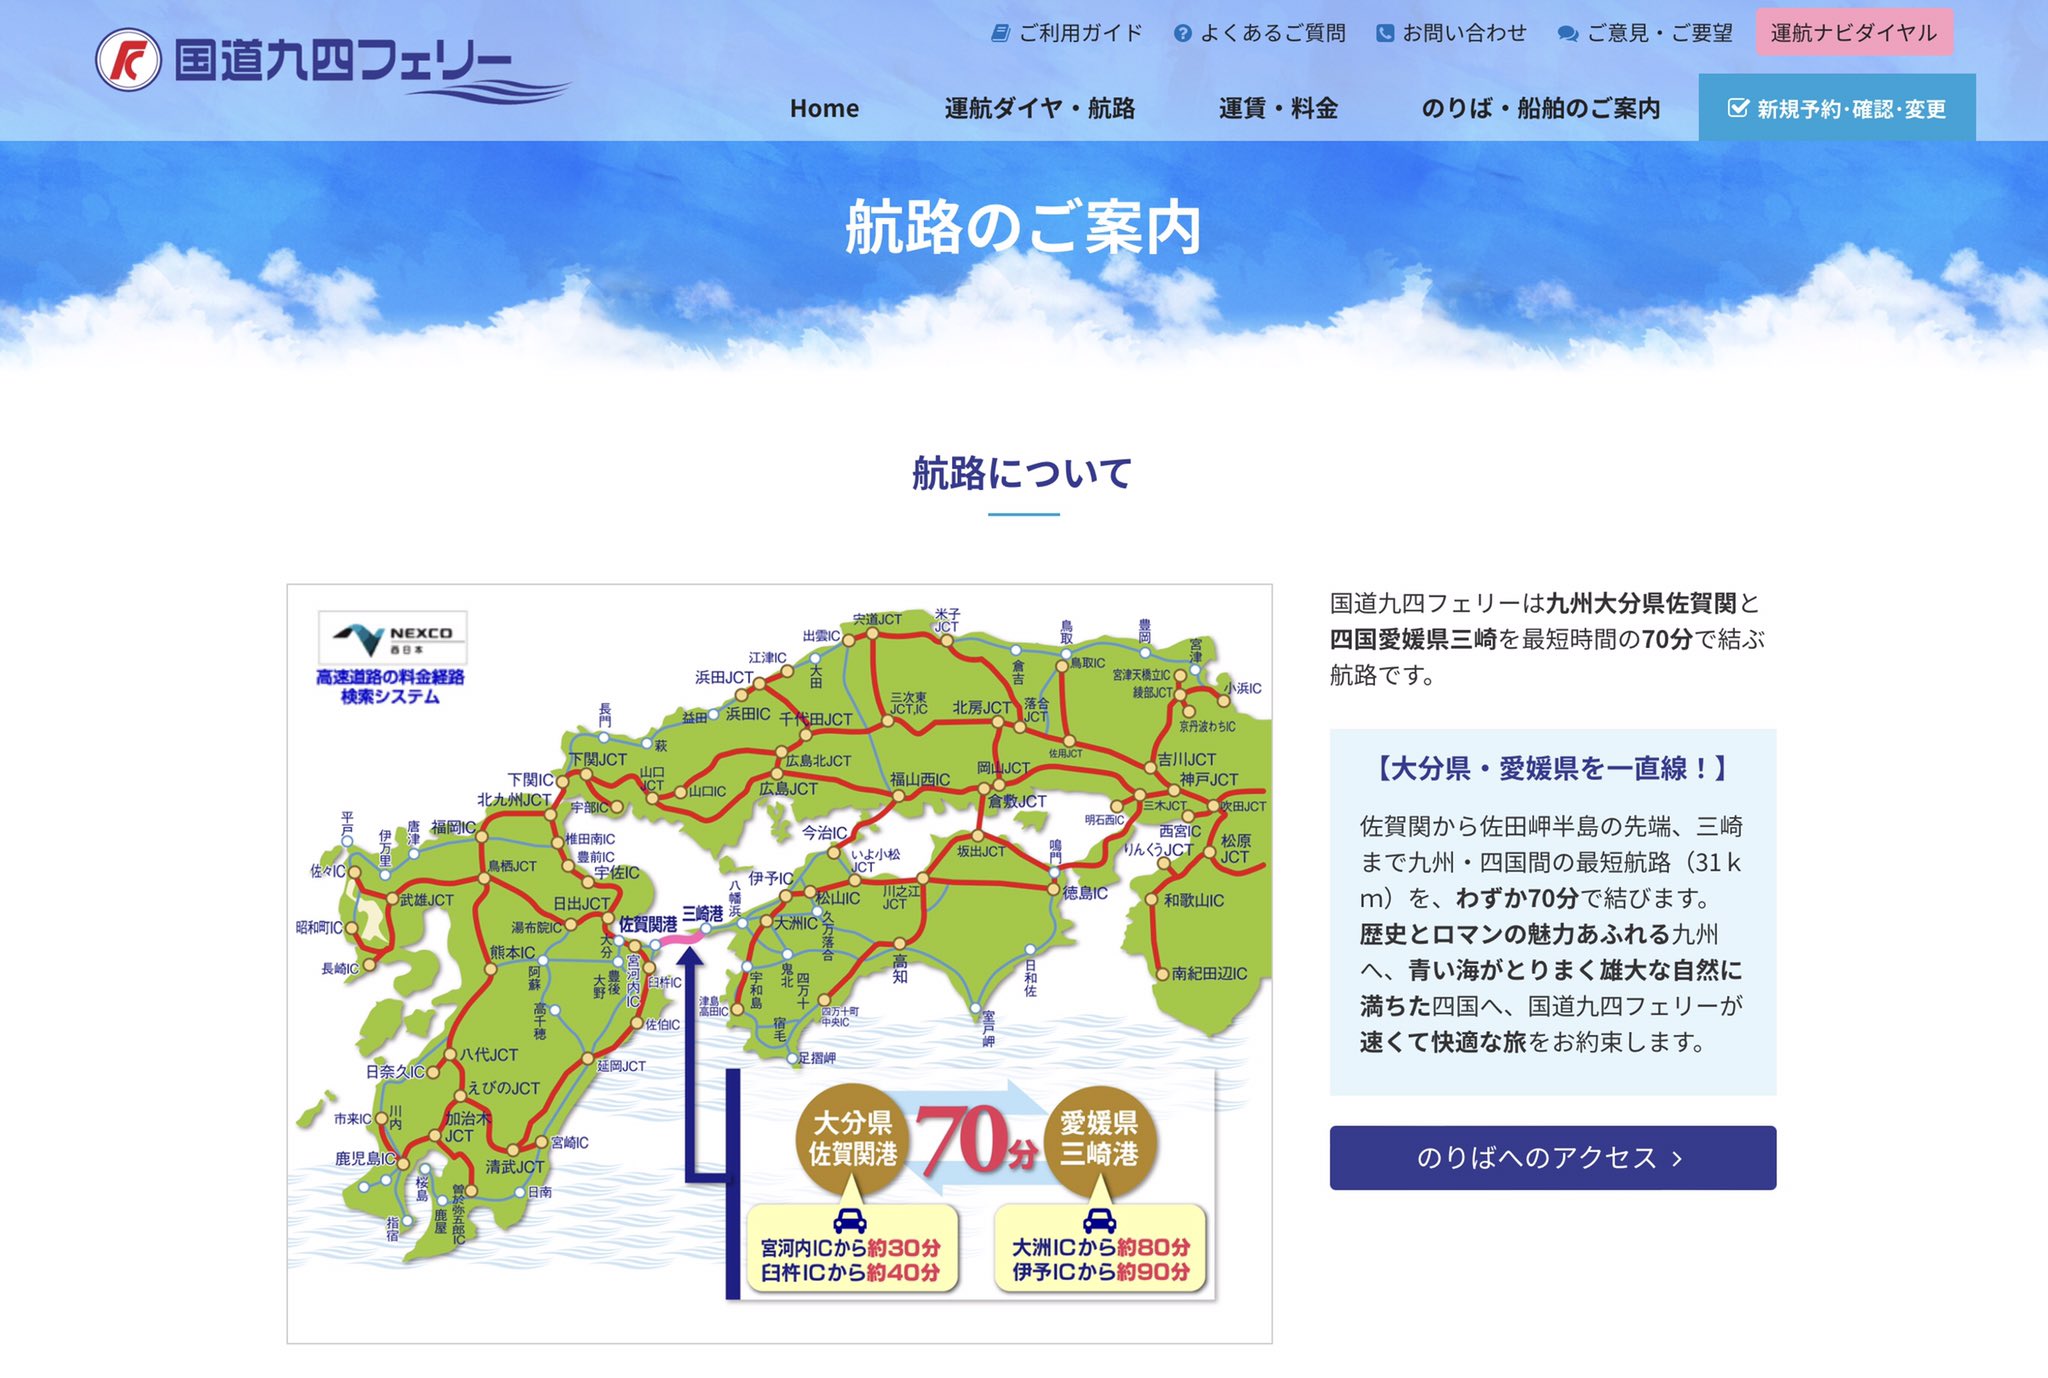This screenshot has height=1378, width=2048.
Task: Open the Home menu item
Action: click(824, 108)
